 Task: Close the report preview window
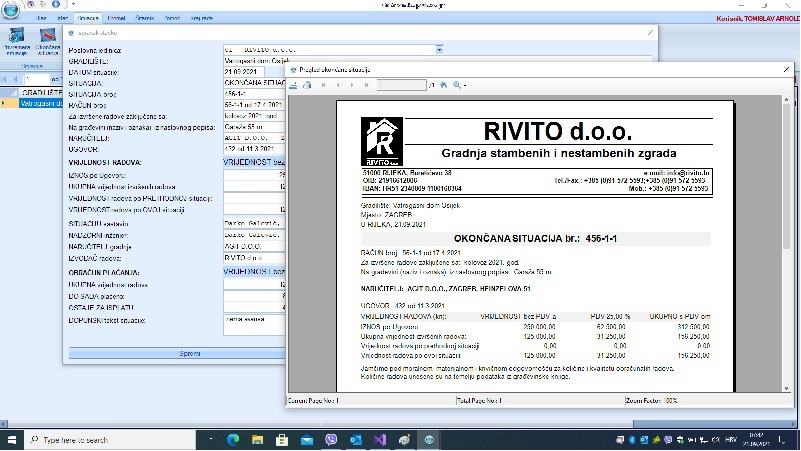(x=786, y=69)
